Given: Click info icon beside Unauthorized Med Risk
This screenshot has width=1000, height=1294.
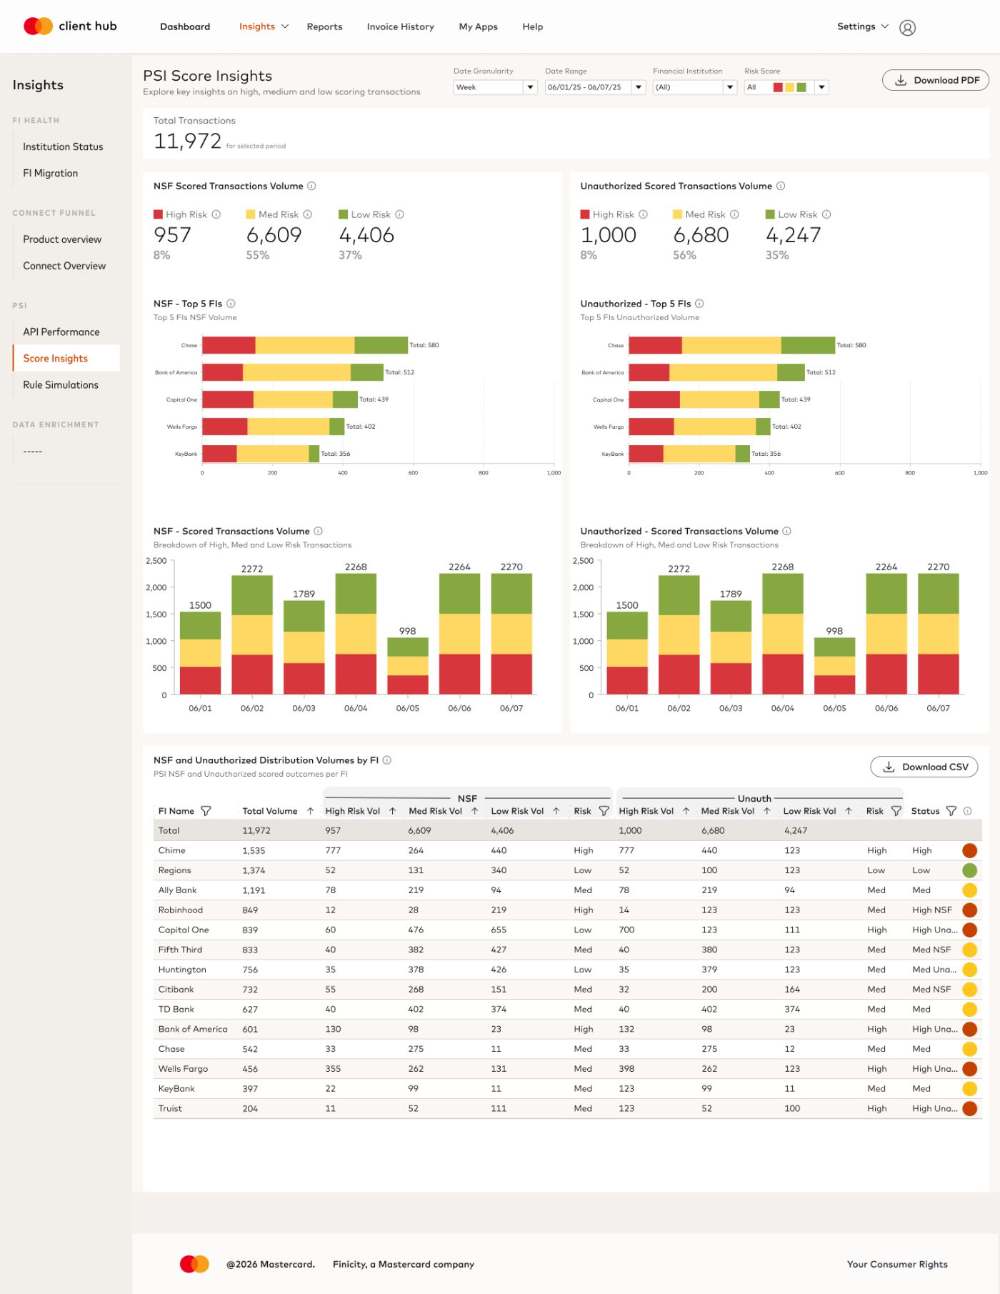Looking at the screenshot, I should [734, 214].
